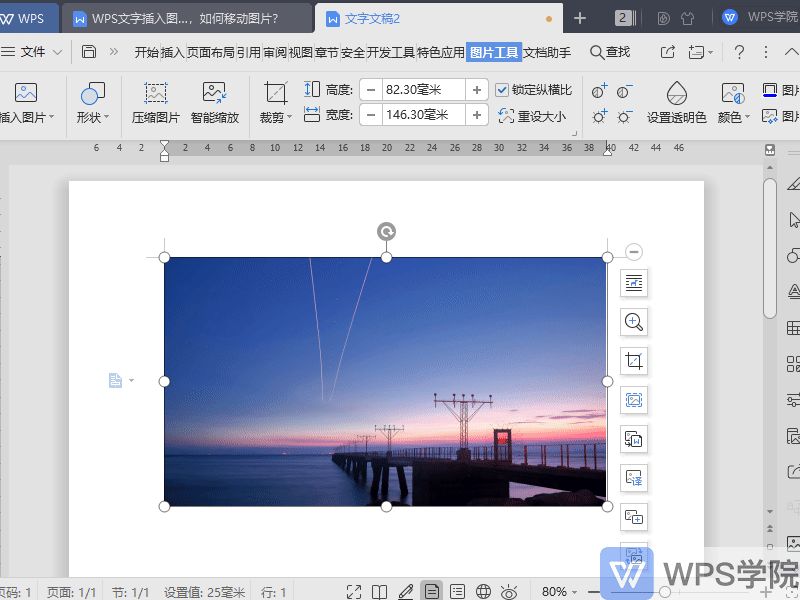This screenshot has height=600, width=800.
Task: Click Compress Picture (压缩图片)
Action: 156,104
